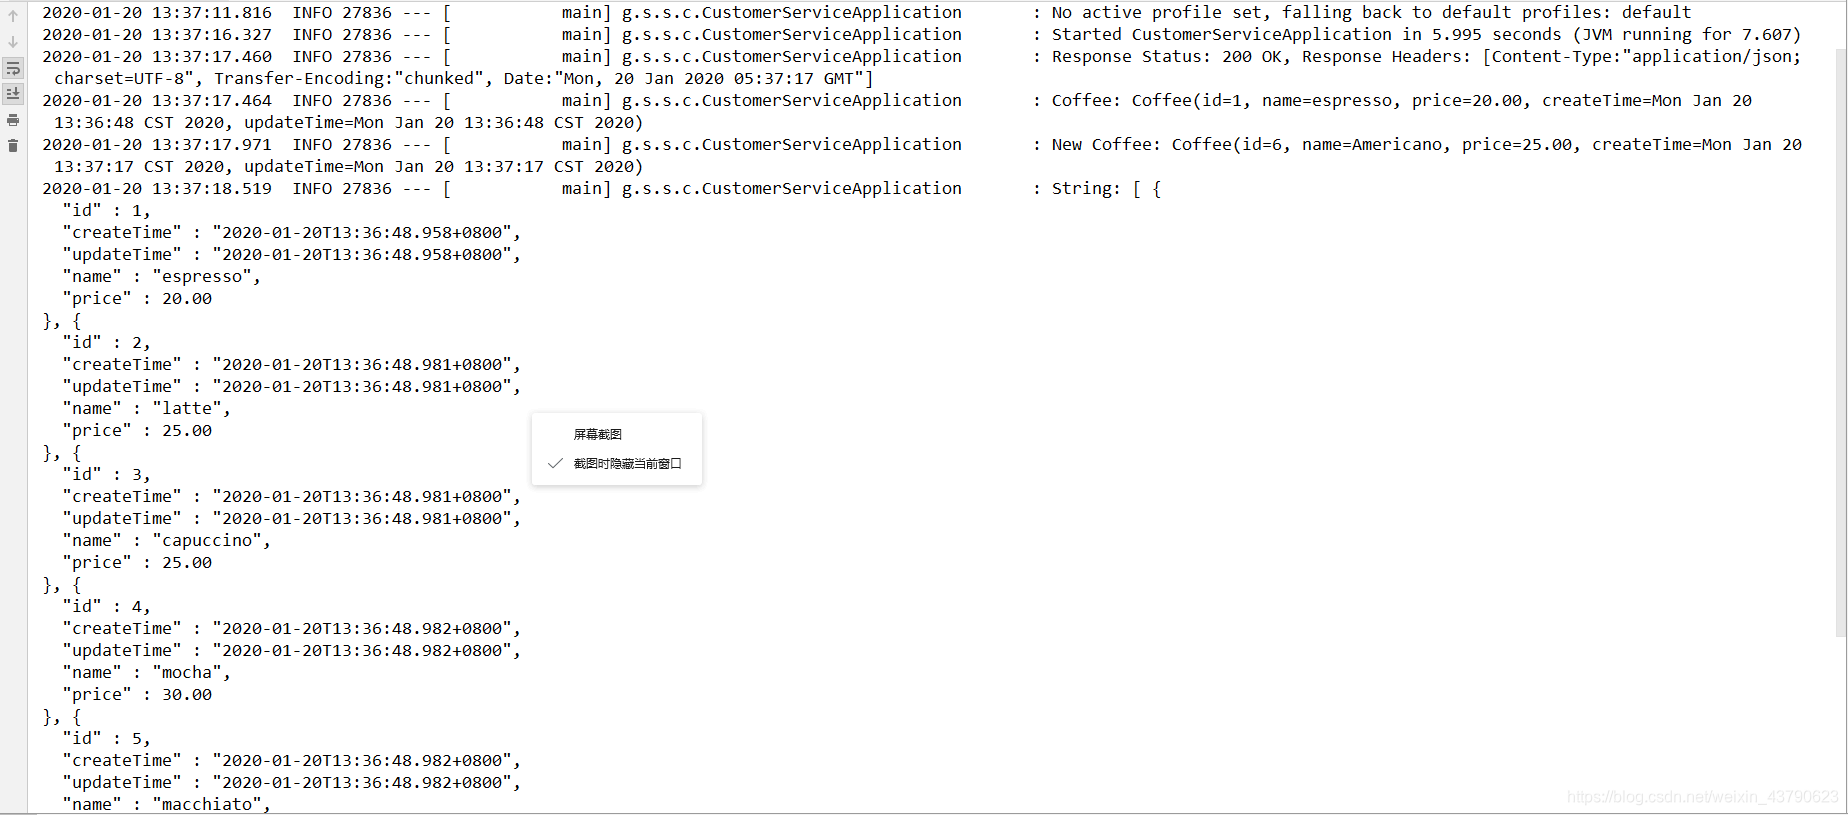Click the trash icon to clear console
The width and height of the screenshot is (1848, 815).
13,146
